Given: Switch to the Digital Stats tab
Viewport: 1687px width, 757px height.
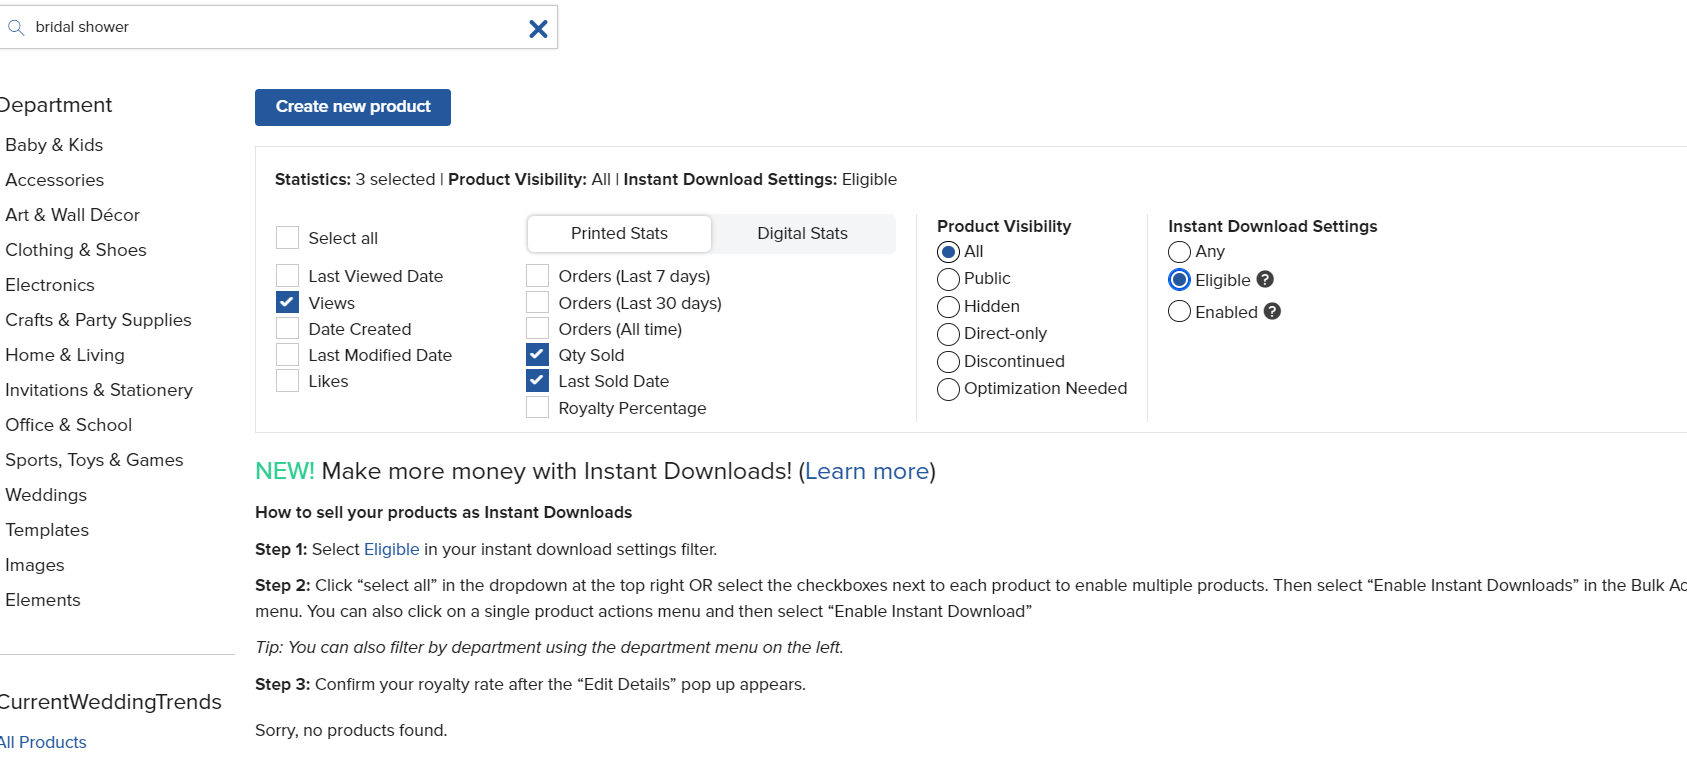Looking at the screenshot, I should 802,233.
